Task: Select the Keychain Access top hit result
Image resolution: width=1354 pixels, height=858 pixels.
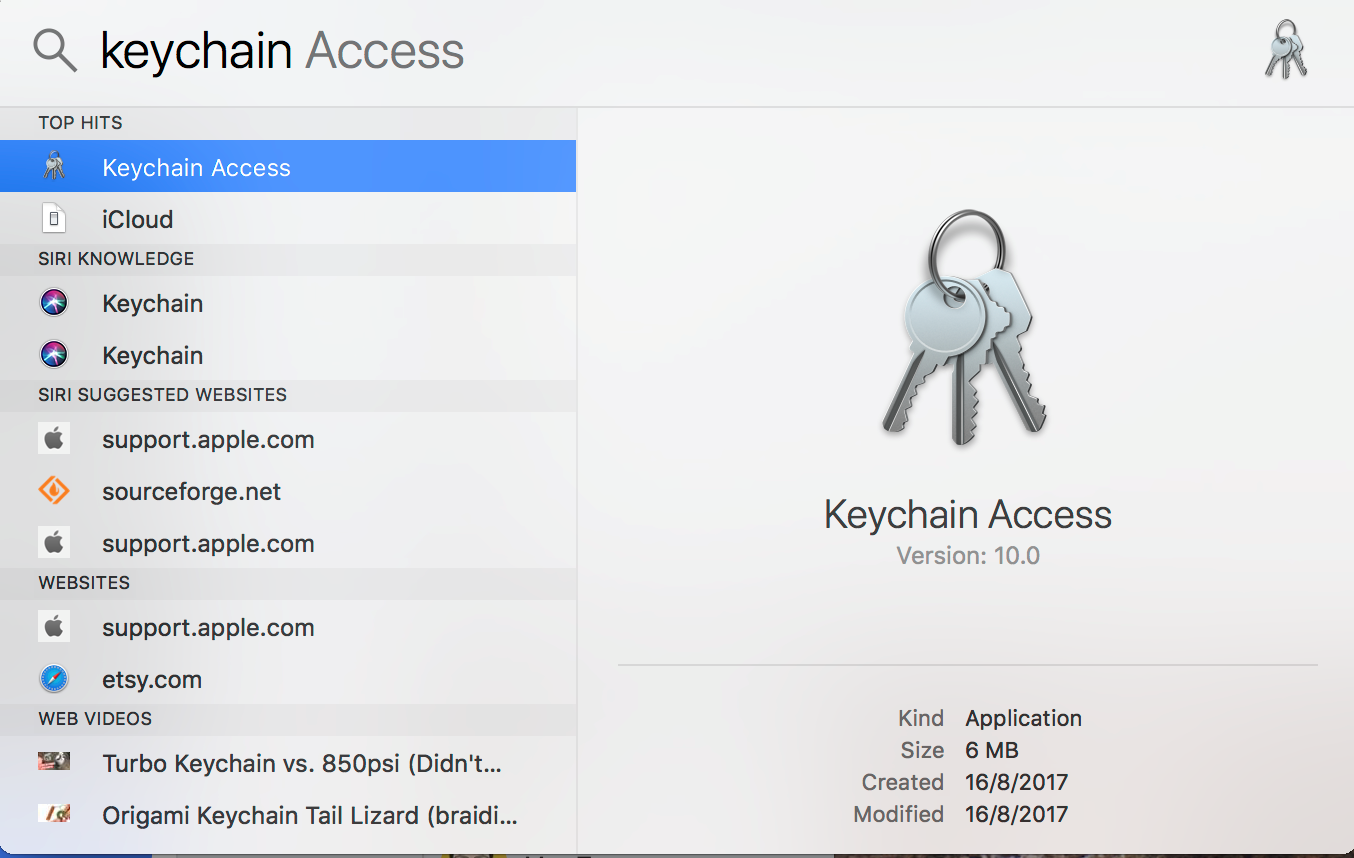Action: coord(196,168)
